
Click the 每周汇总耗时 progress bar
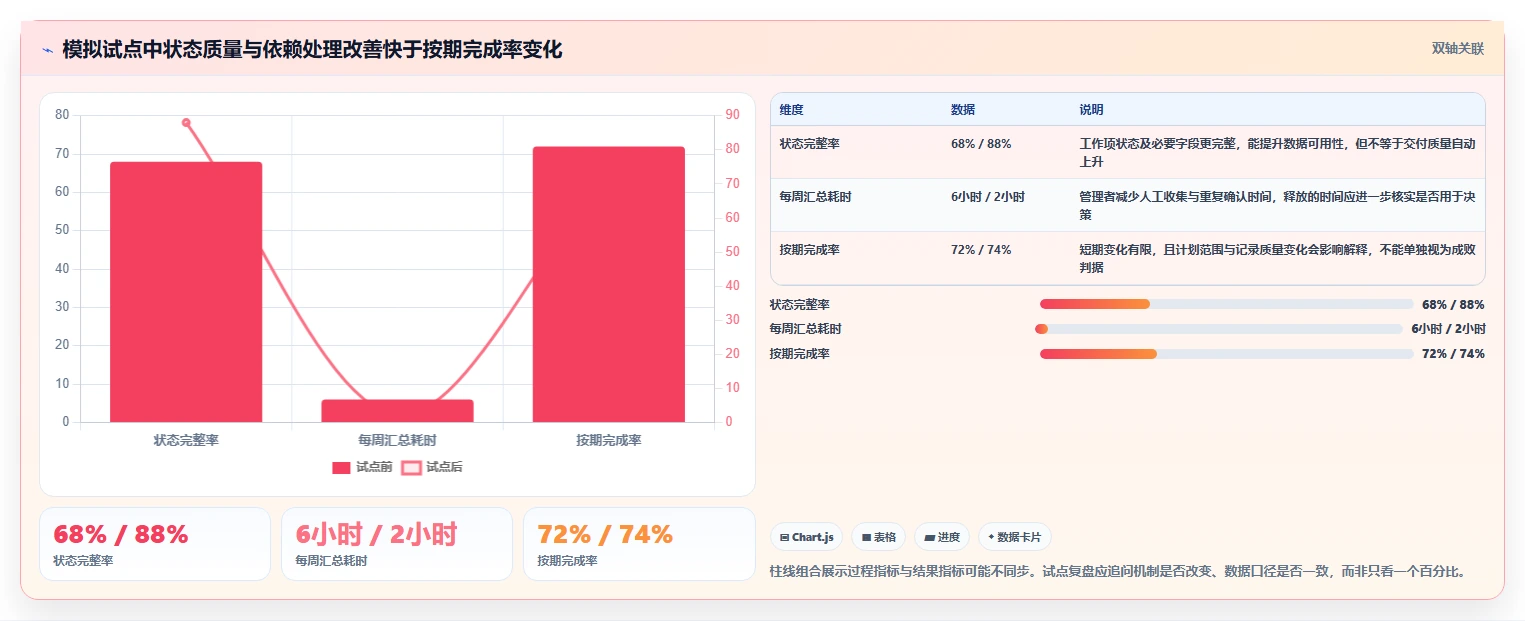pyautogui.click(x=1219, y=329)
